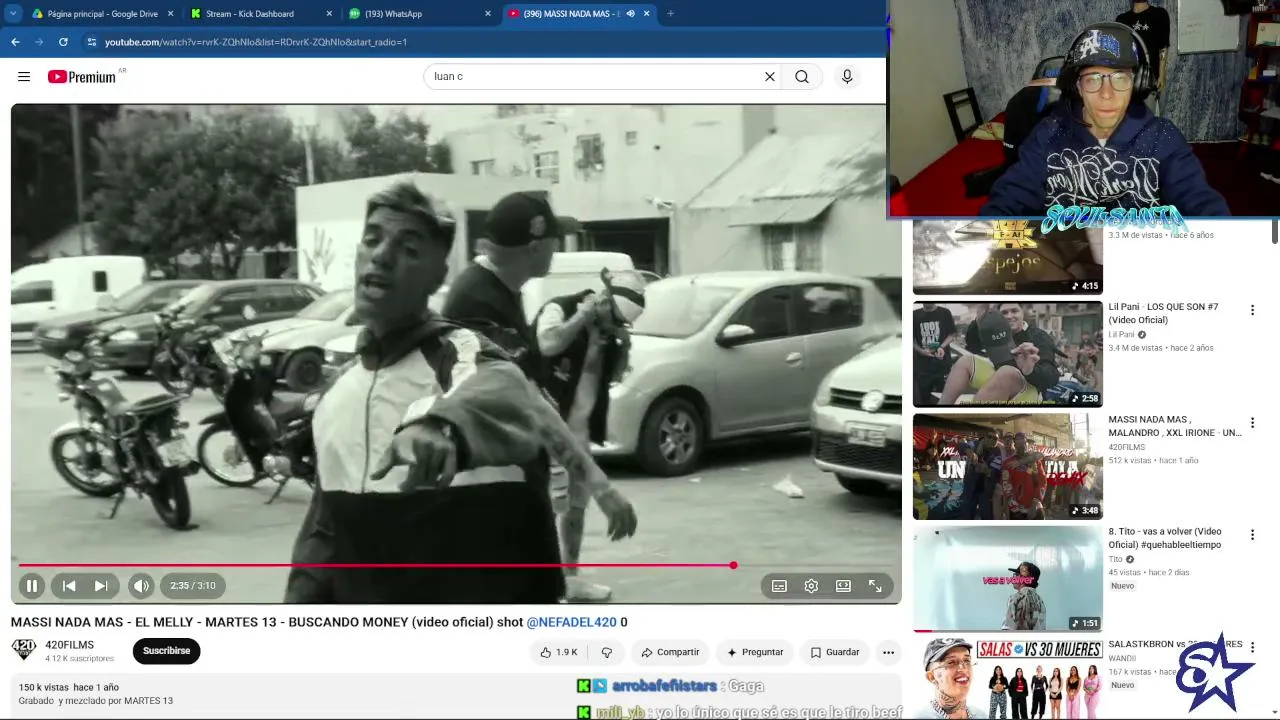
Task: Toggle subtitles on the video player
Action: (779, 586)
